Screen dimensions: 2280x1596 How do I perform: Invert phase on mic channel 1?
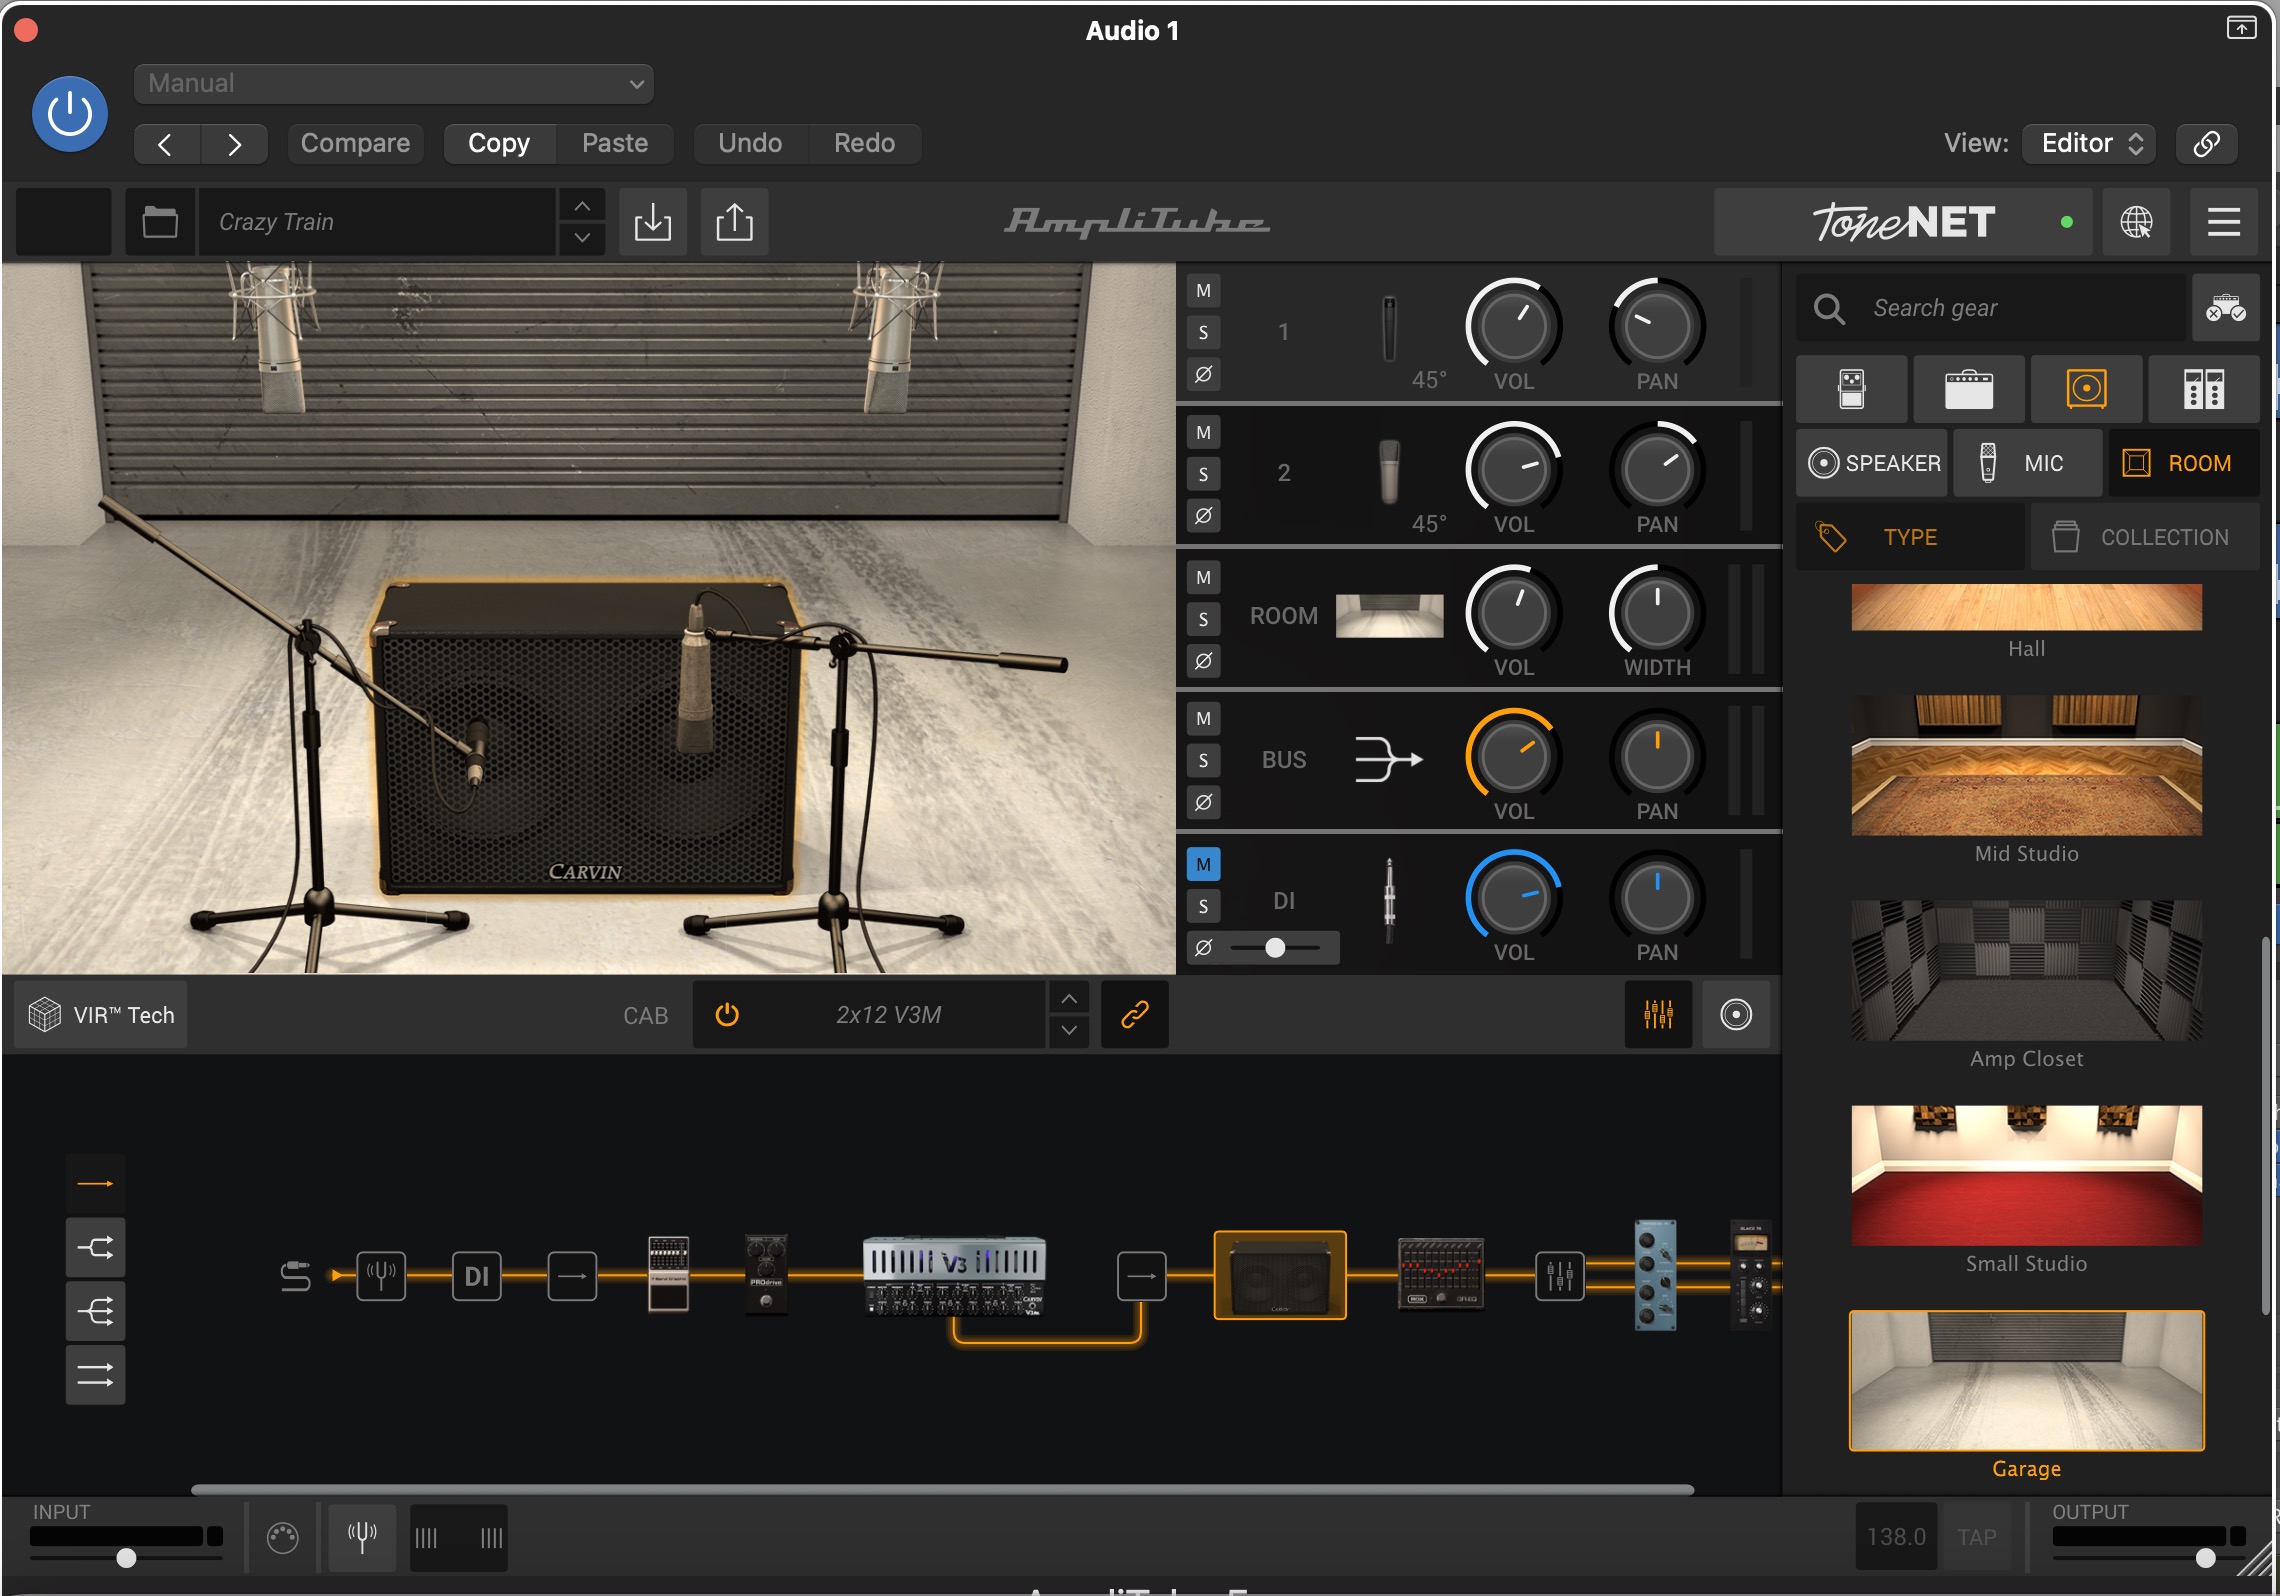[1203, 375]
